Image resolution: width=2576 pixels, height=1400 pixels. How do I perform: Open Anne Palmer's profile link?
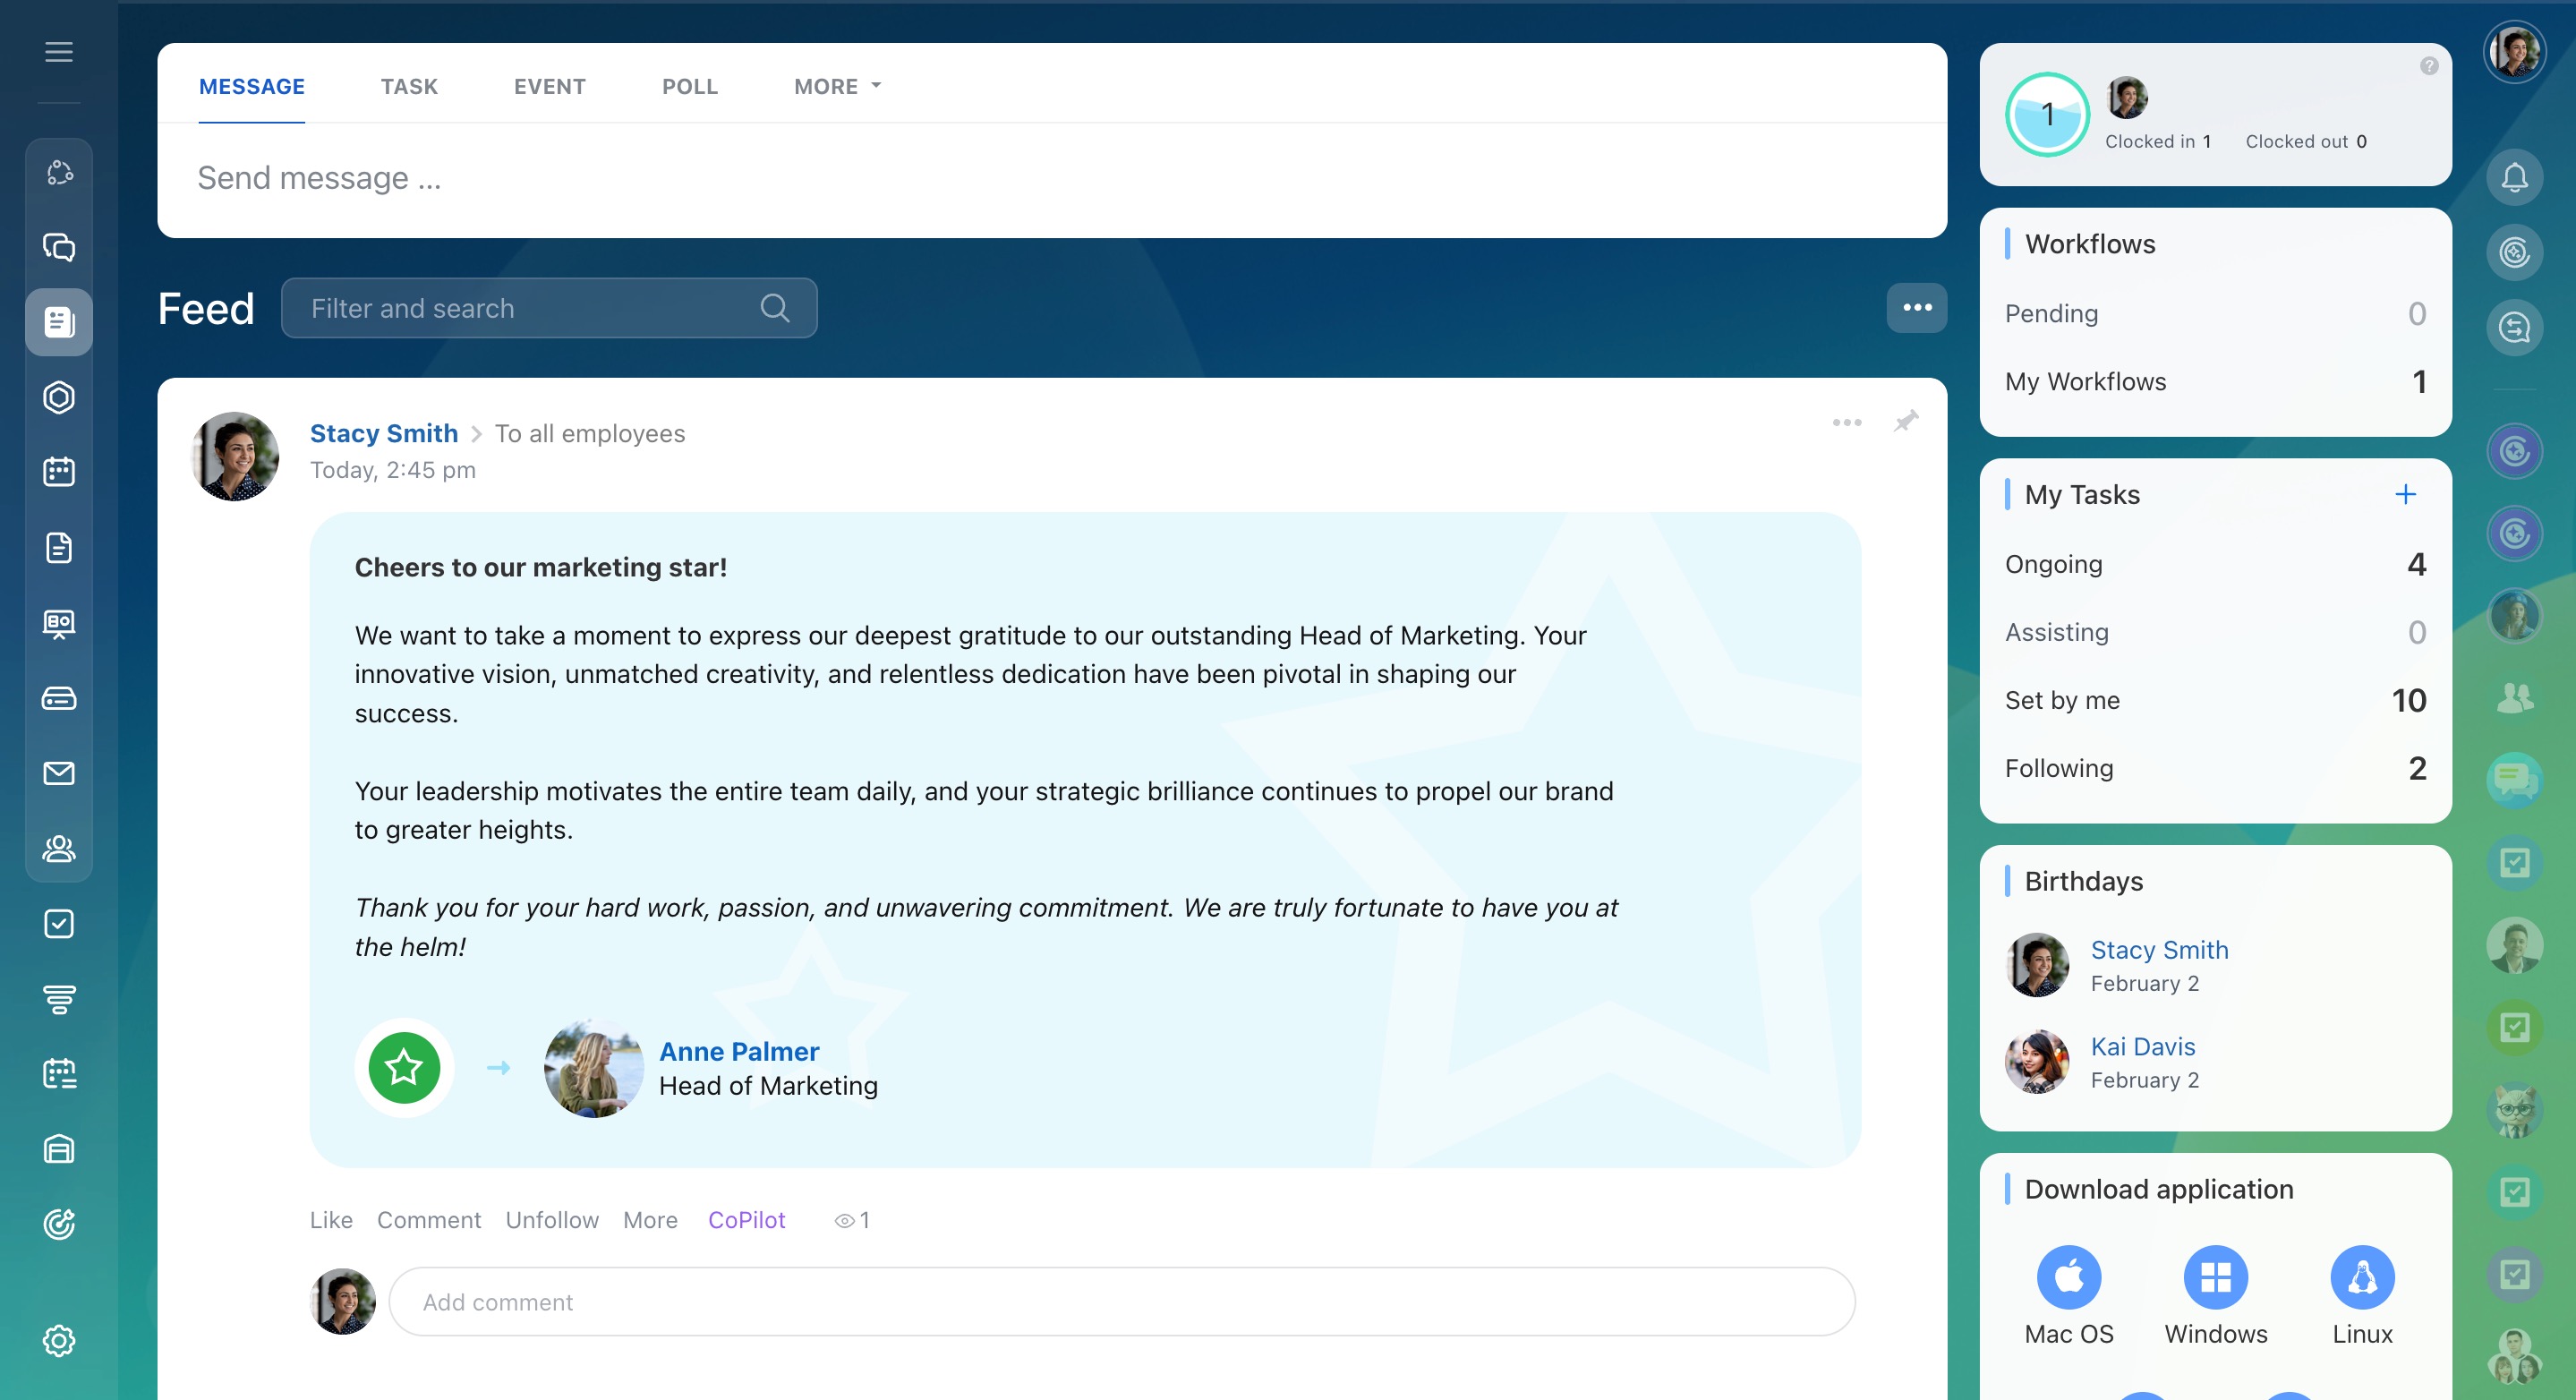pyautogui.click(x=739, y=1051)
